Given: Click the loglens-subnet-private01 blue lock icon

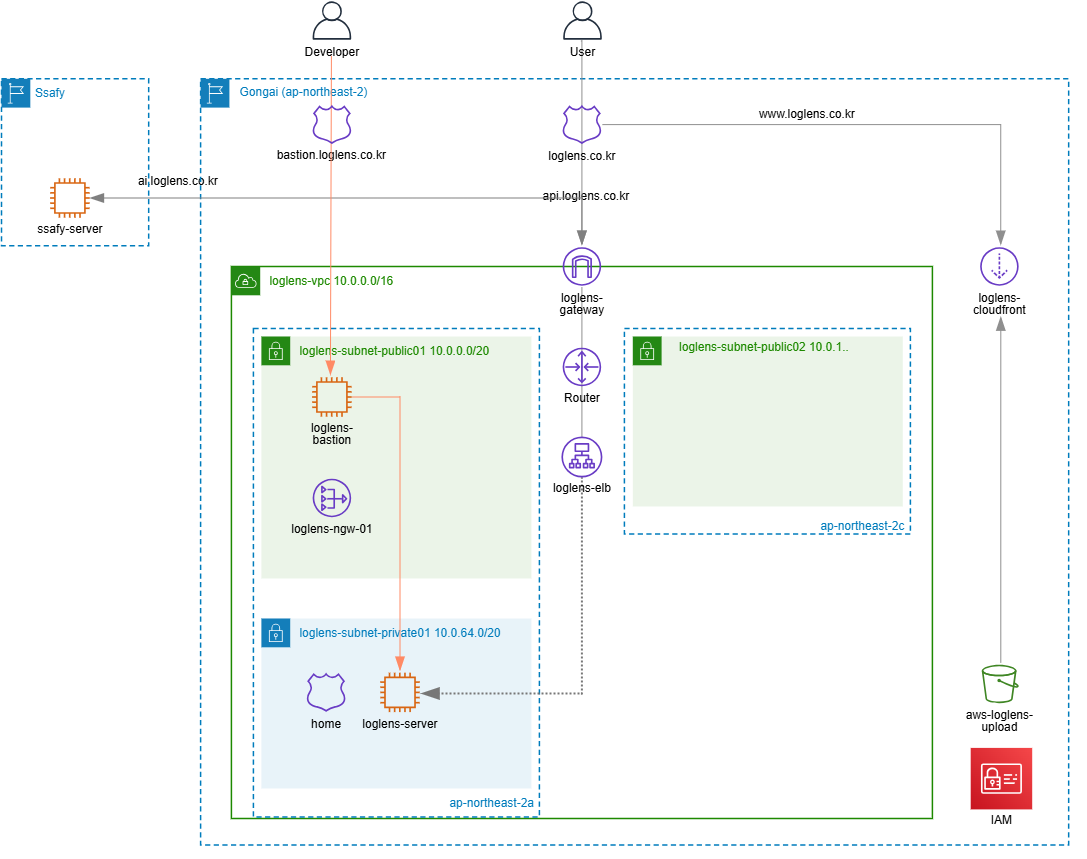Looking at the screenshot, I should click(276, 633).
